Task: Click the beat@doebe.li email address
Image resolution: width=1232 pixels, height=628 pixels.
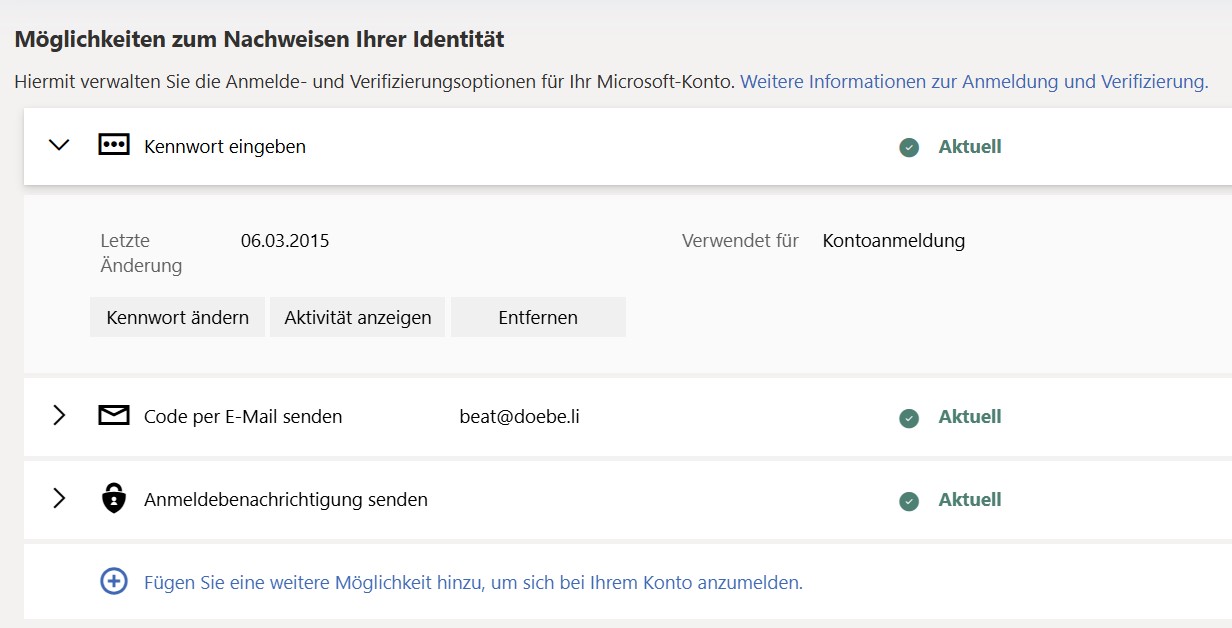Action: (519, 417)
